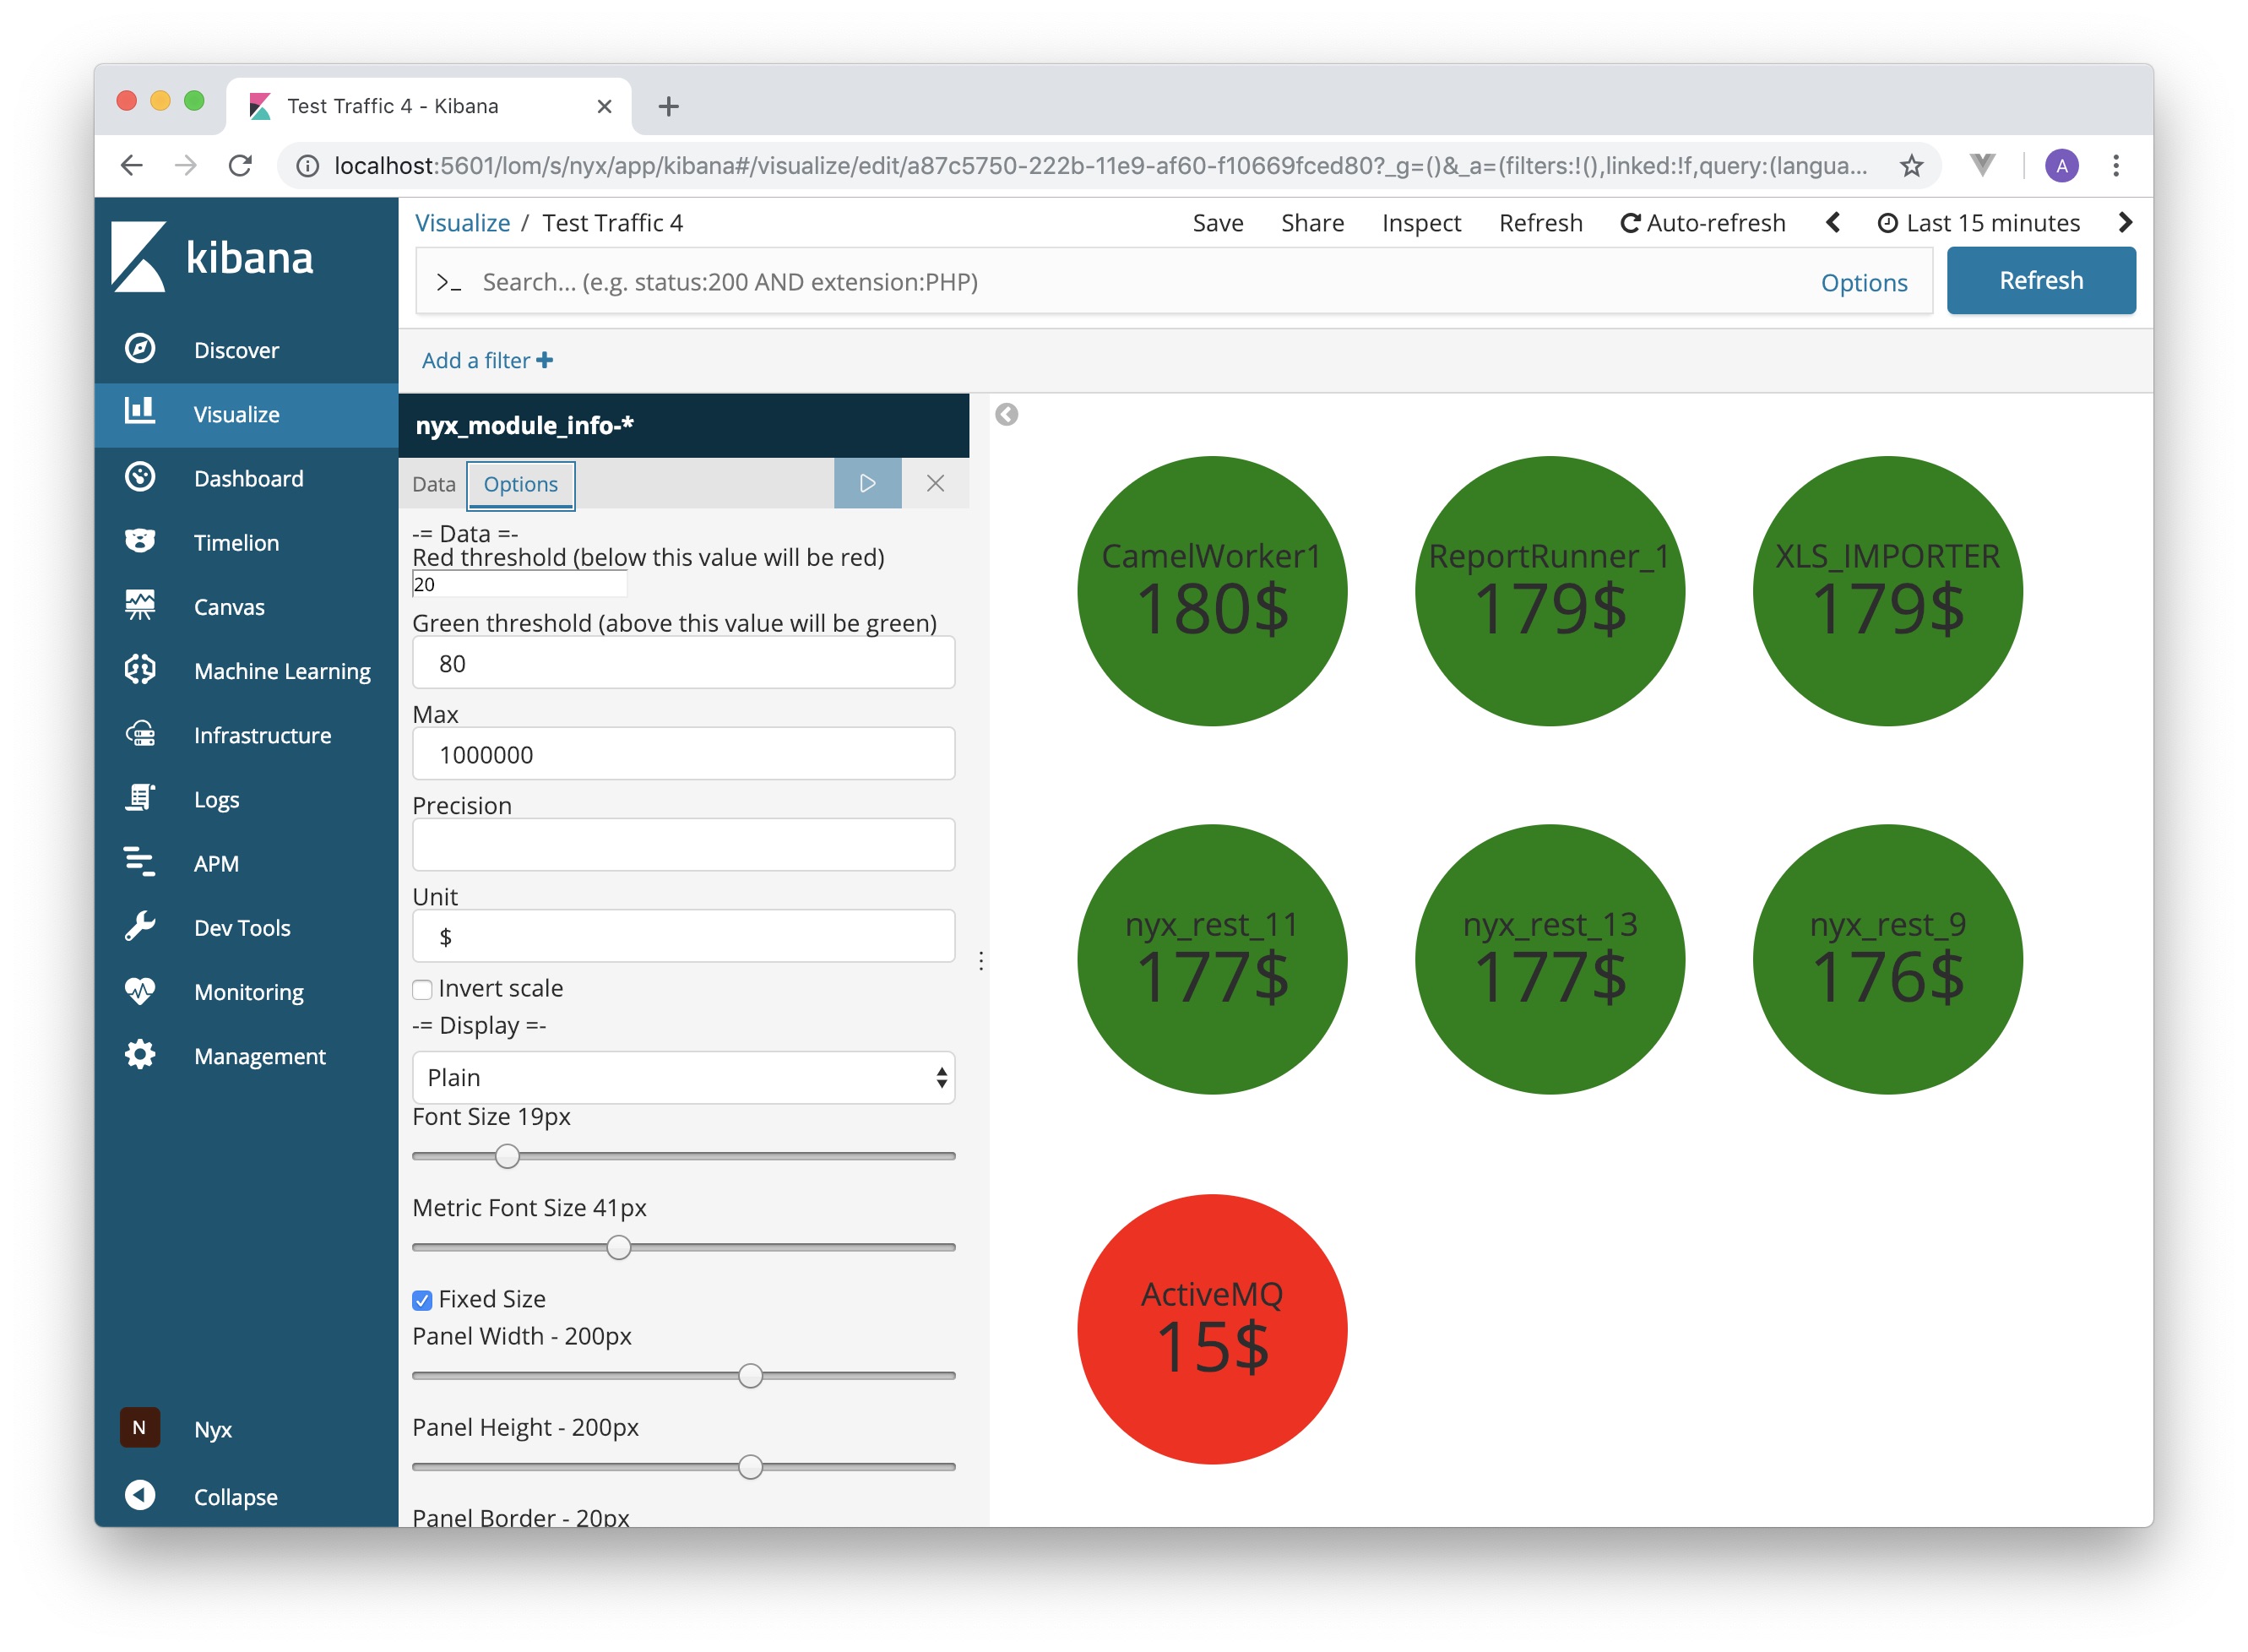2248x1652 pixels.
Task: Uncheck the Fixed Size checkbox
Action: (422, 1300)
